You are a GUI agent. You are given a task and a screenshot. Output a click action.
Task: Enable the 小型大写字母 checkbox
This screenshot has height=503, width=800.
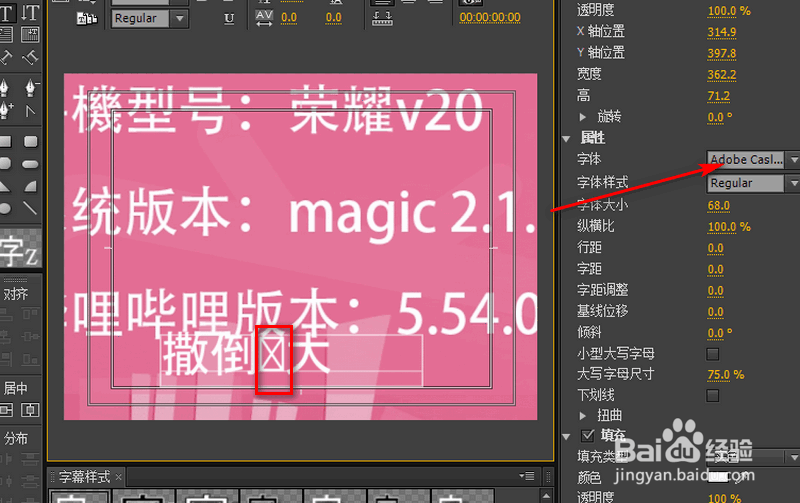pos(713,354)
